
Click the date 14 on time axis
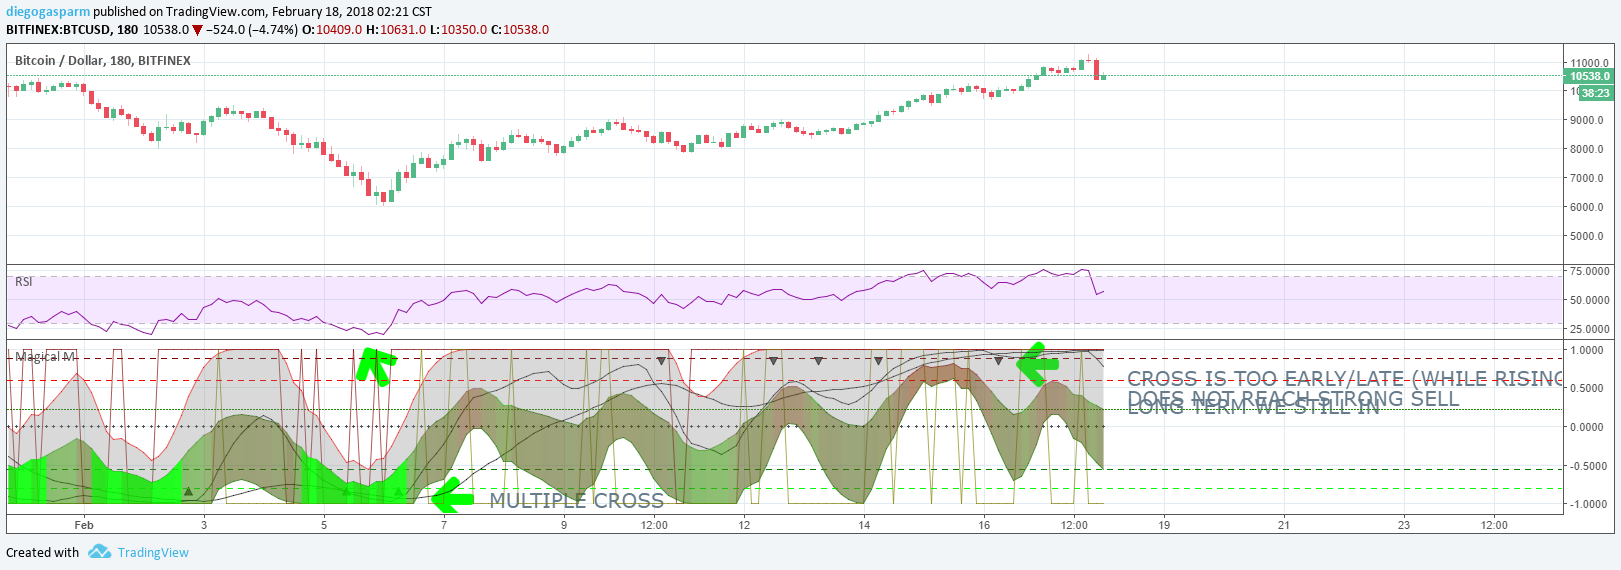864,525
